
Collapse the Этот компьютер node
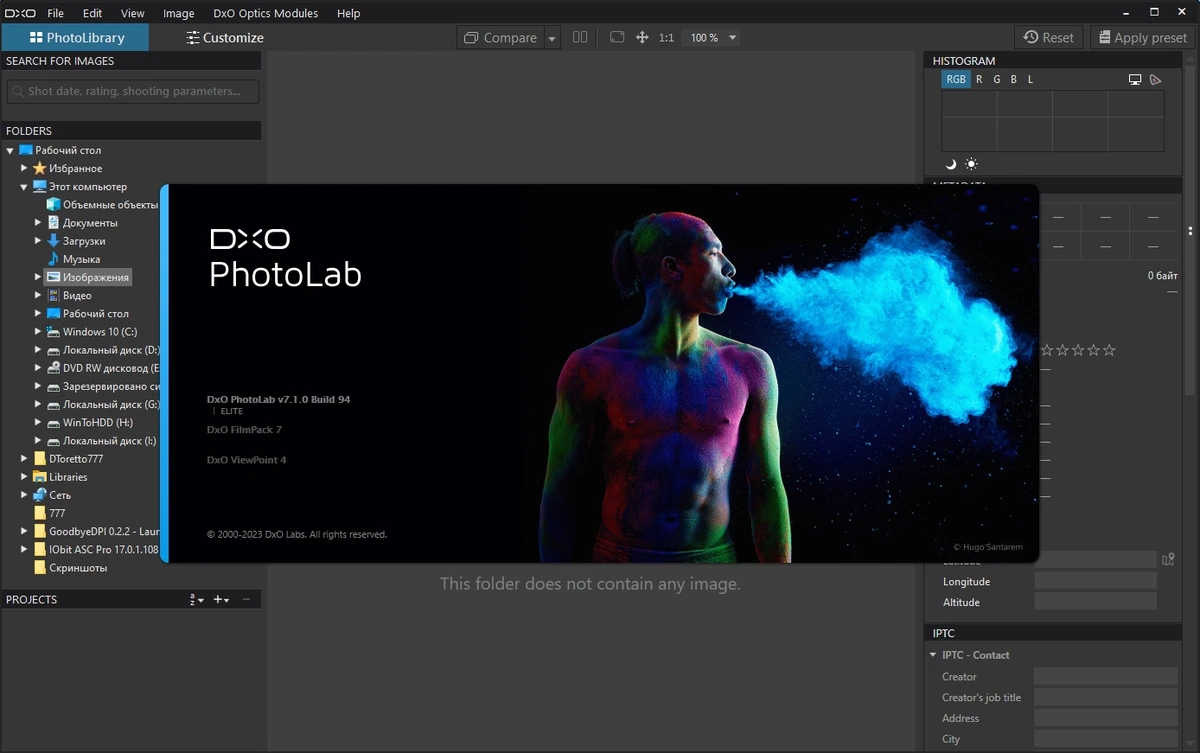point(24,187)
